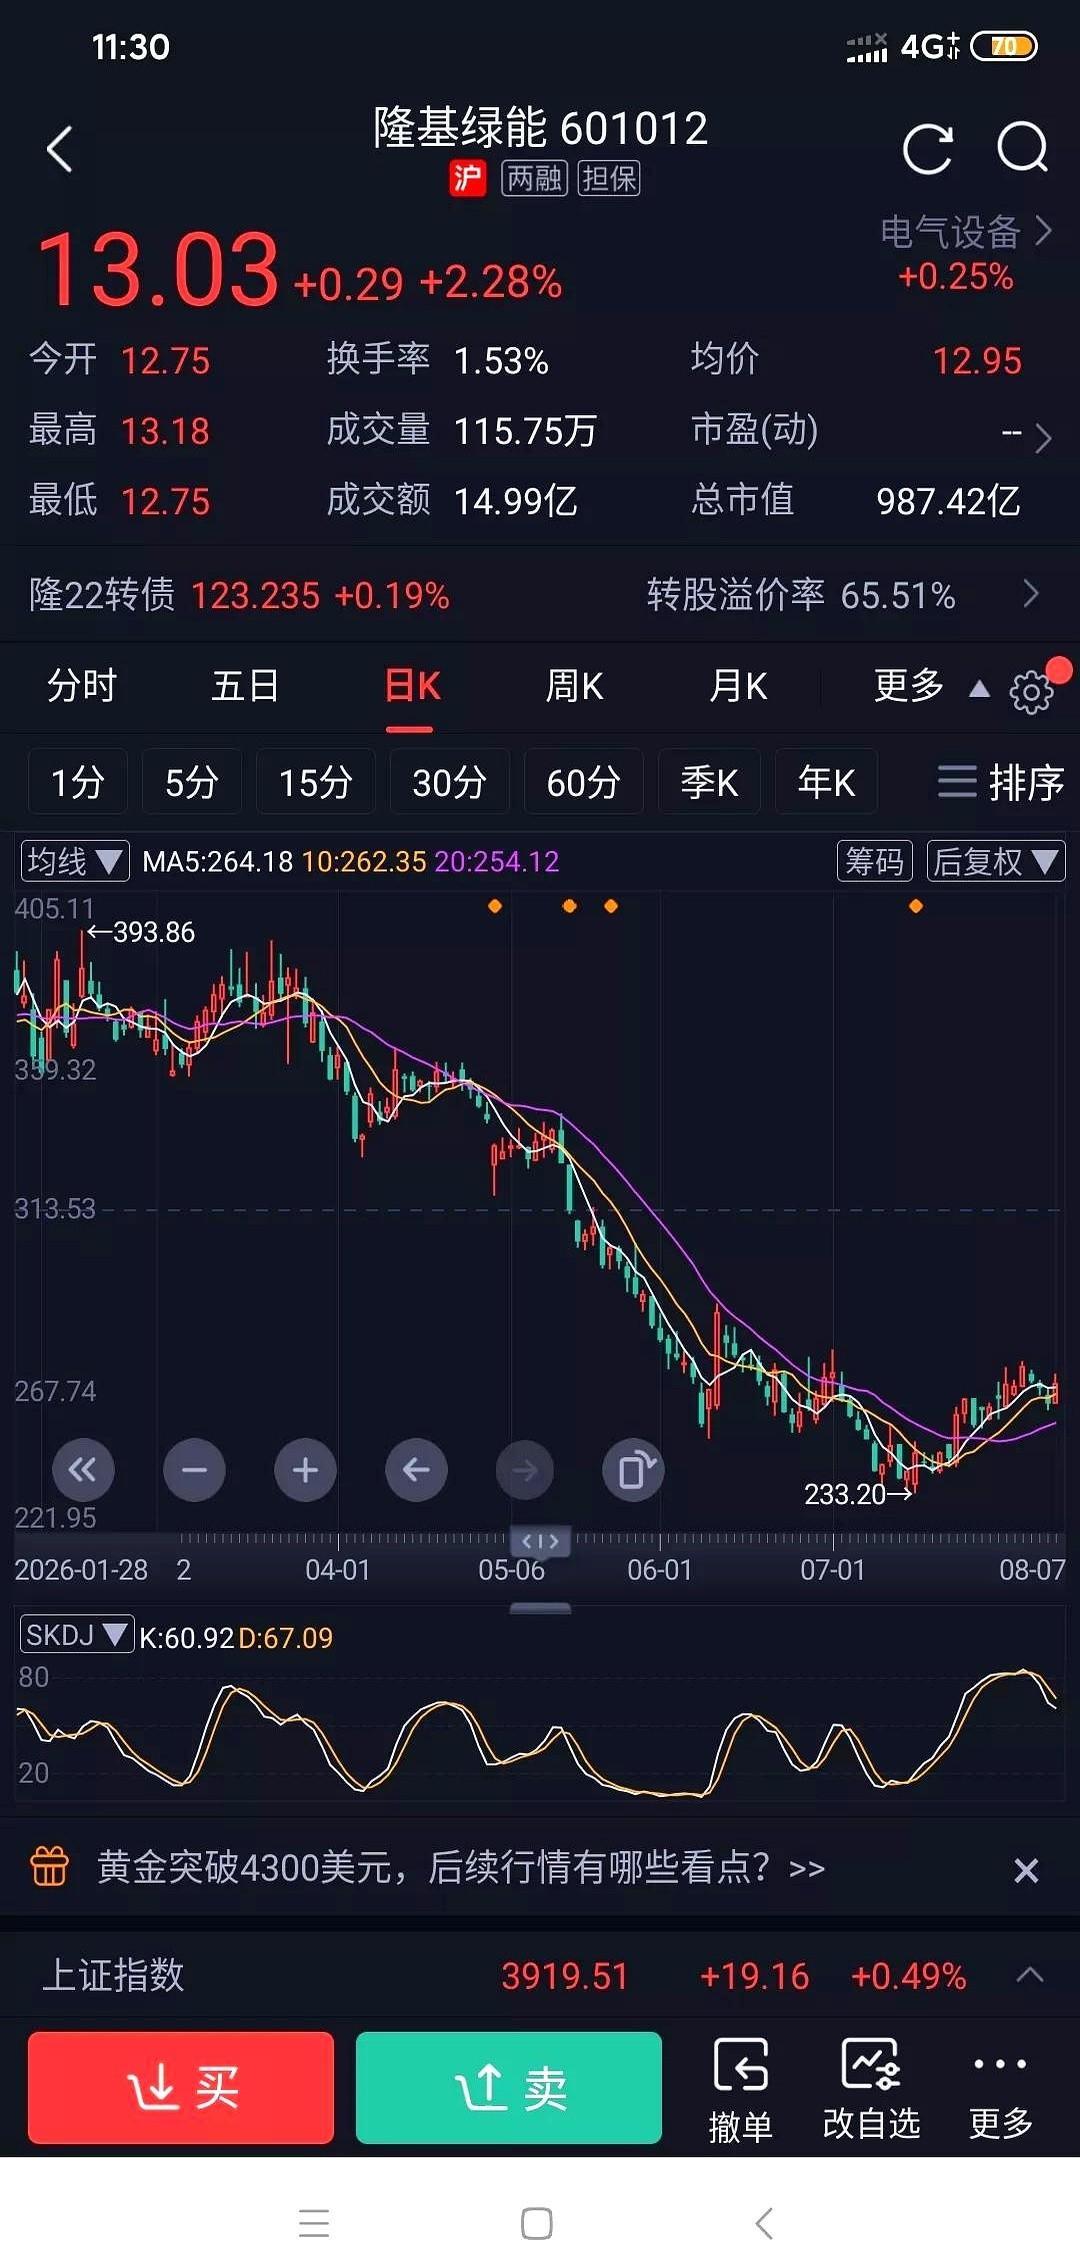
Task: Tap the 07-01 area event dot
Action: (915, 906)
